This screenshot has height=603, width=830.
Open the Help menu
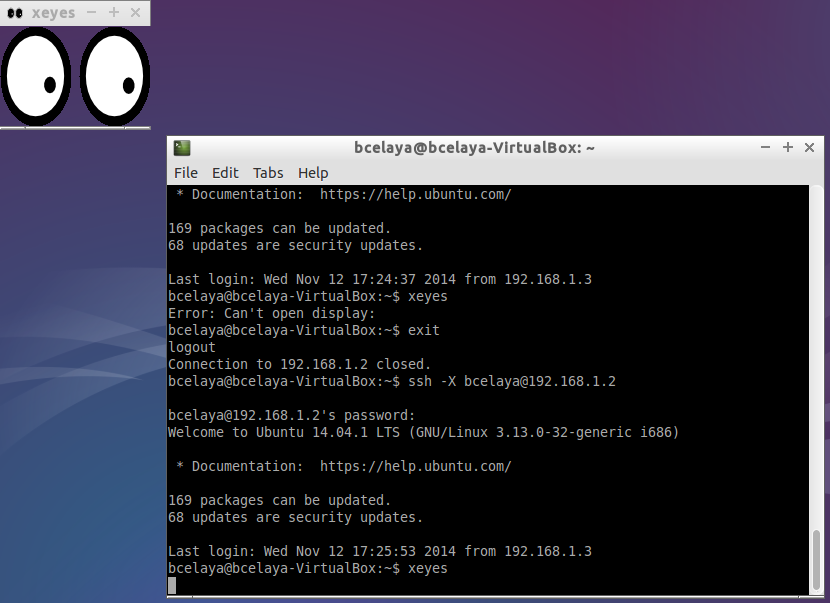click(x=313, y=173)
